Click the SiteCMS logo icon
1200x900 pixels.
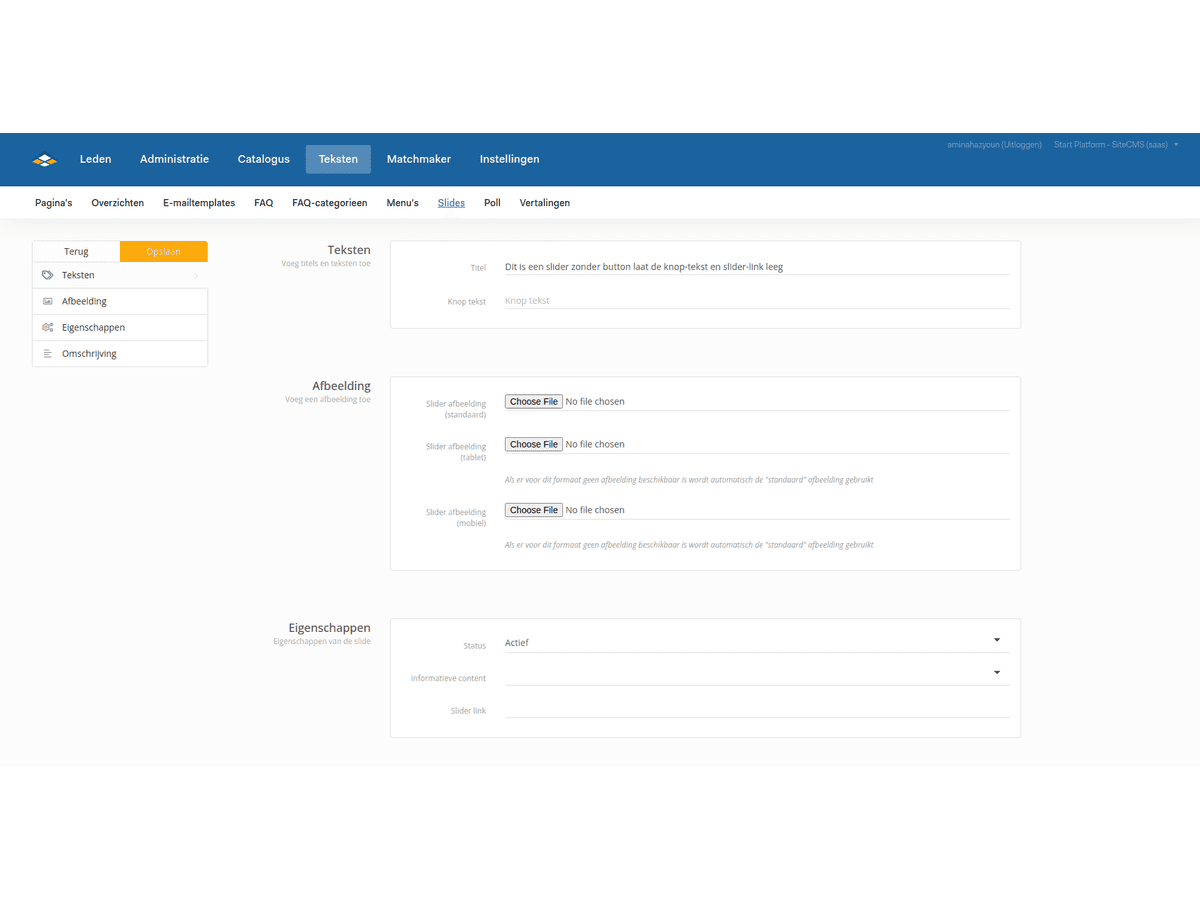(45, 159)
